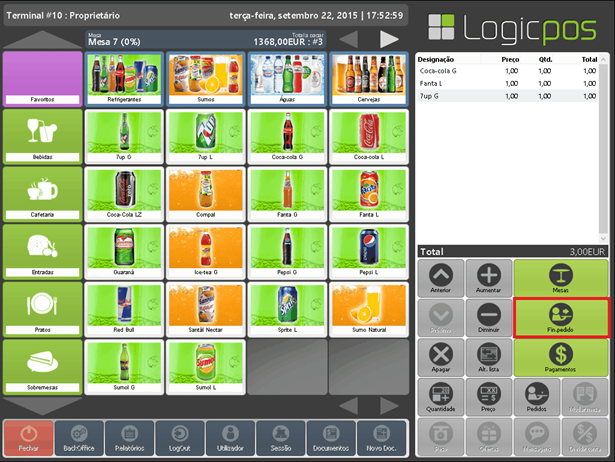This screenshot has height=462, width=615.
Task: Go to next subcategory page arrow
Action: coord(389,39)
